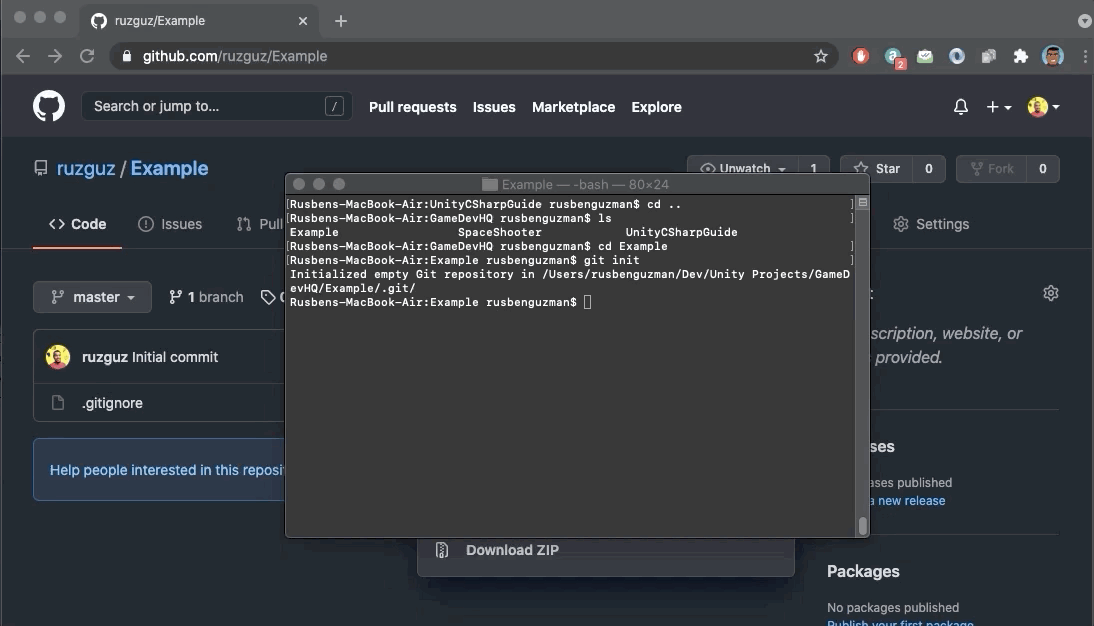Open the Example repository link
The image size is (1094, 626).
pos(169,168)
